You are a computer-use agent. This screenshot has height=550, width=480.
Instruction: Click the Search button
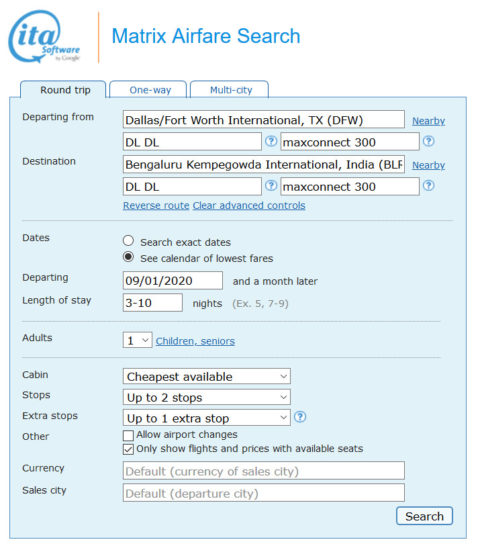click(x=425, y=516)
